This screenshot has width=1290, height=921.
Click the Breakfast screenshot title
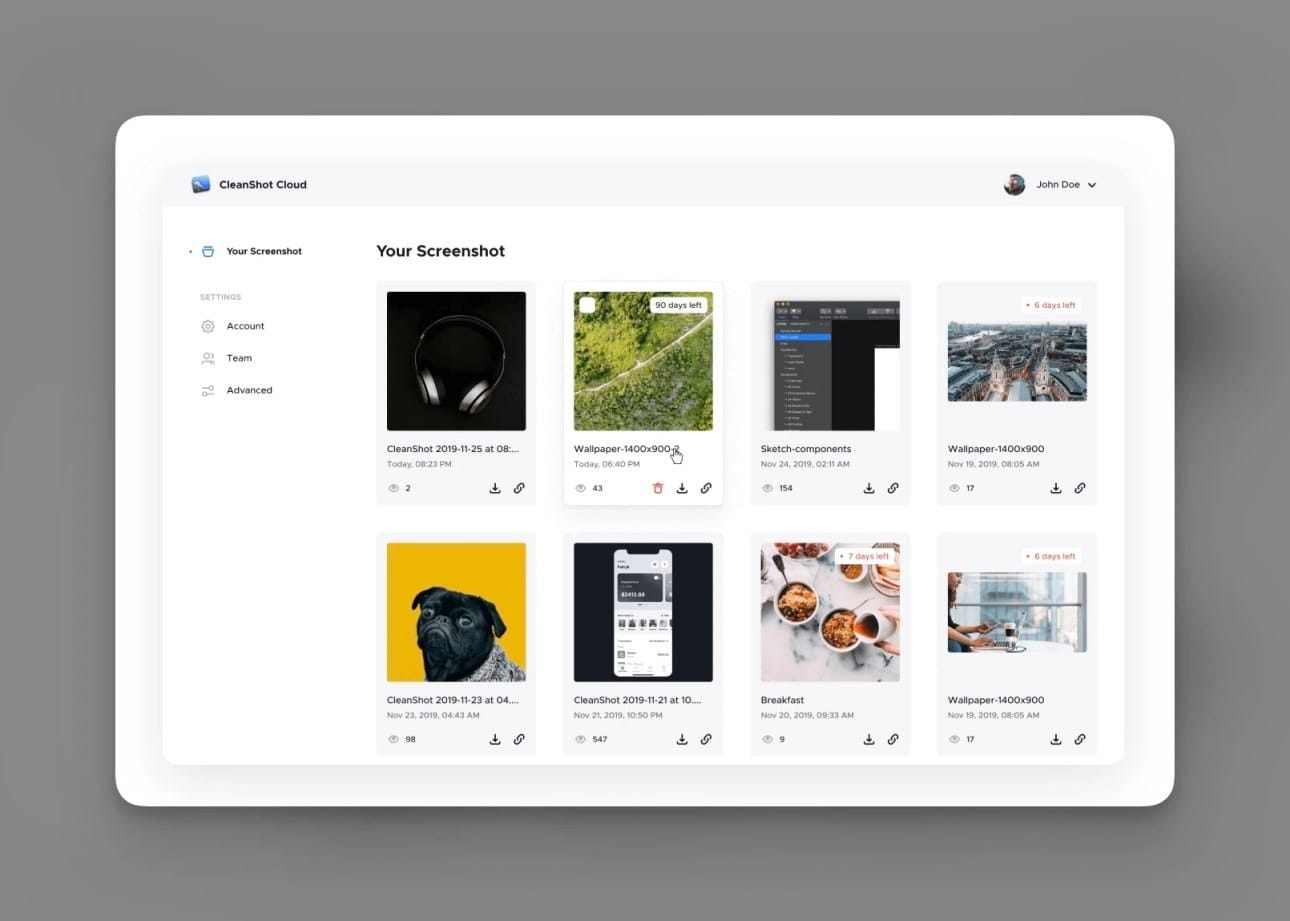782,700
